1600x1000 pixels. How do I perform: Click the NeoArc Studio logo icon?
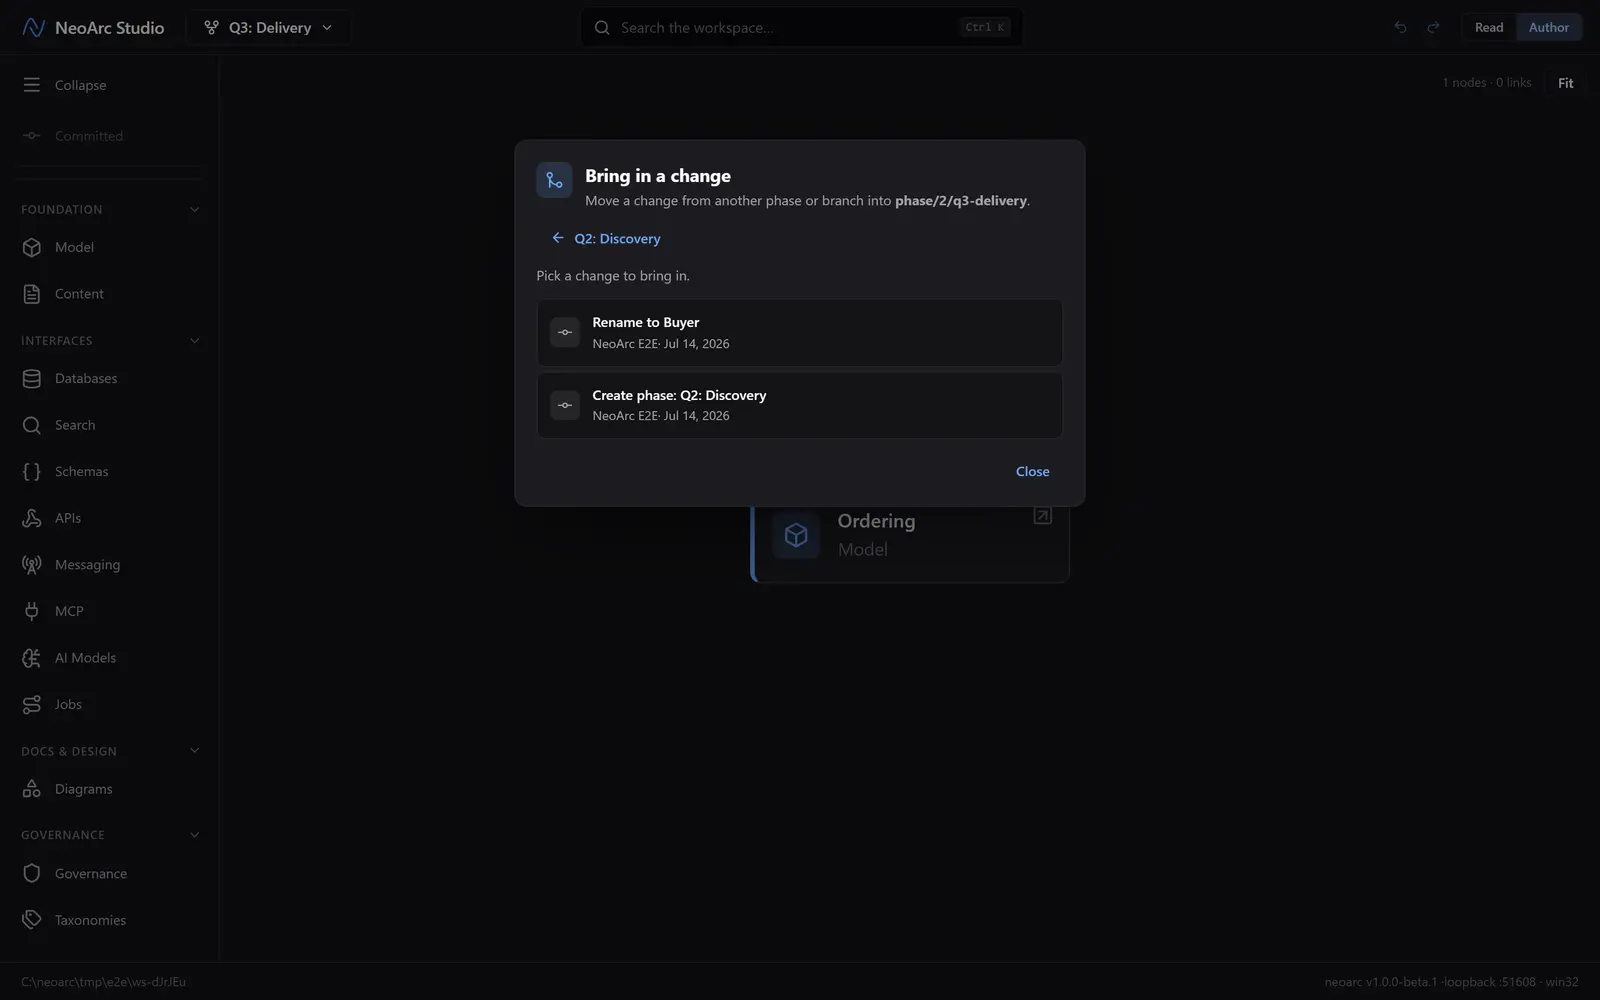[33, 27]
